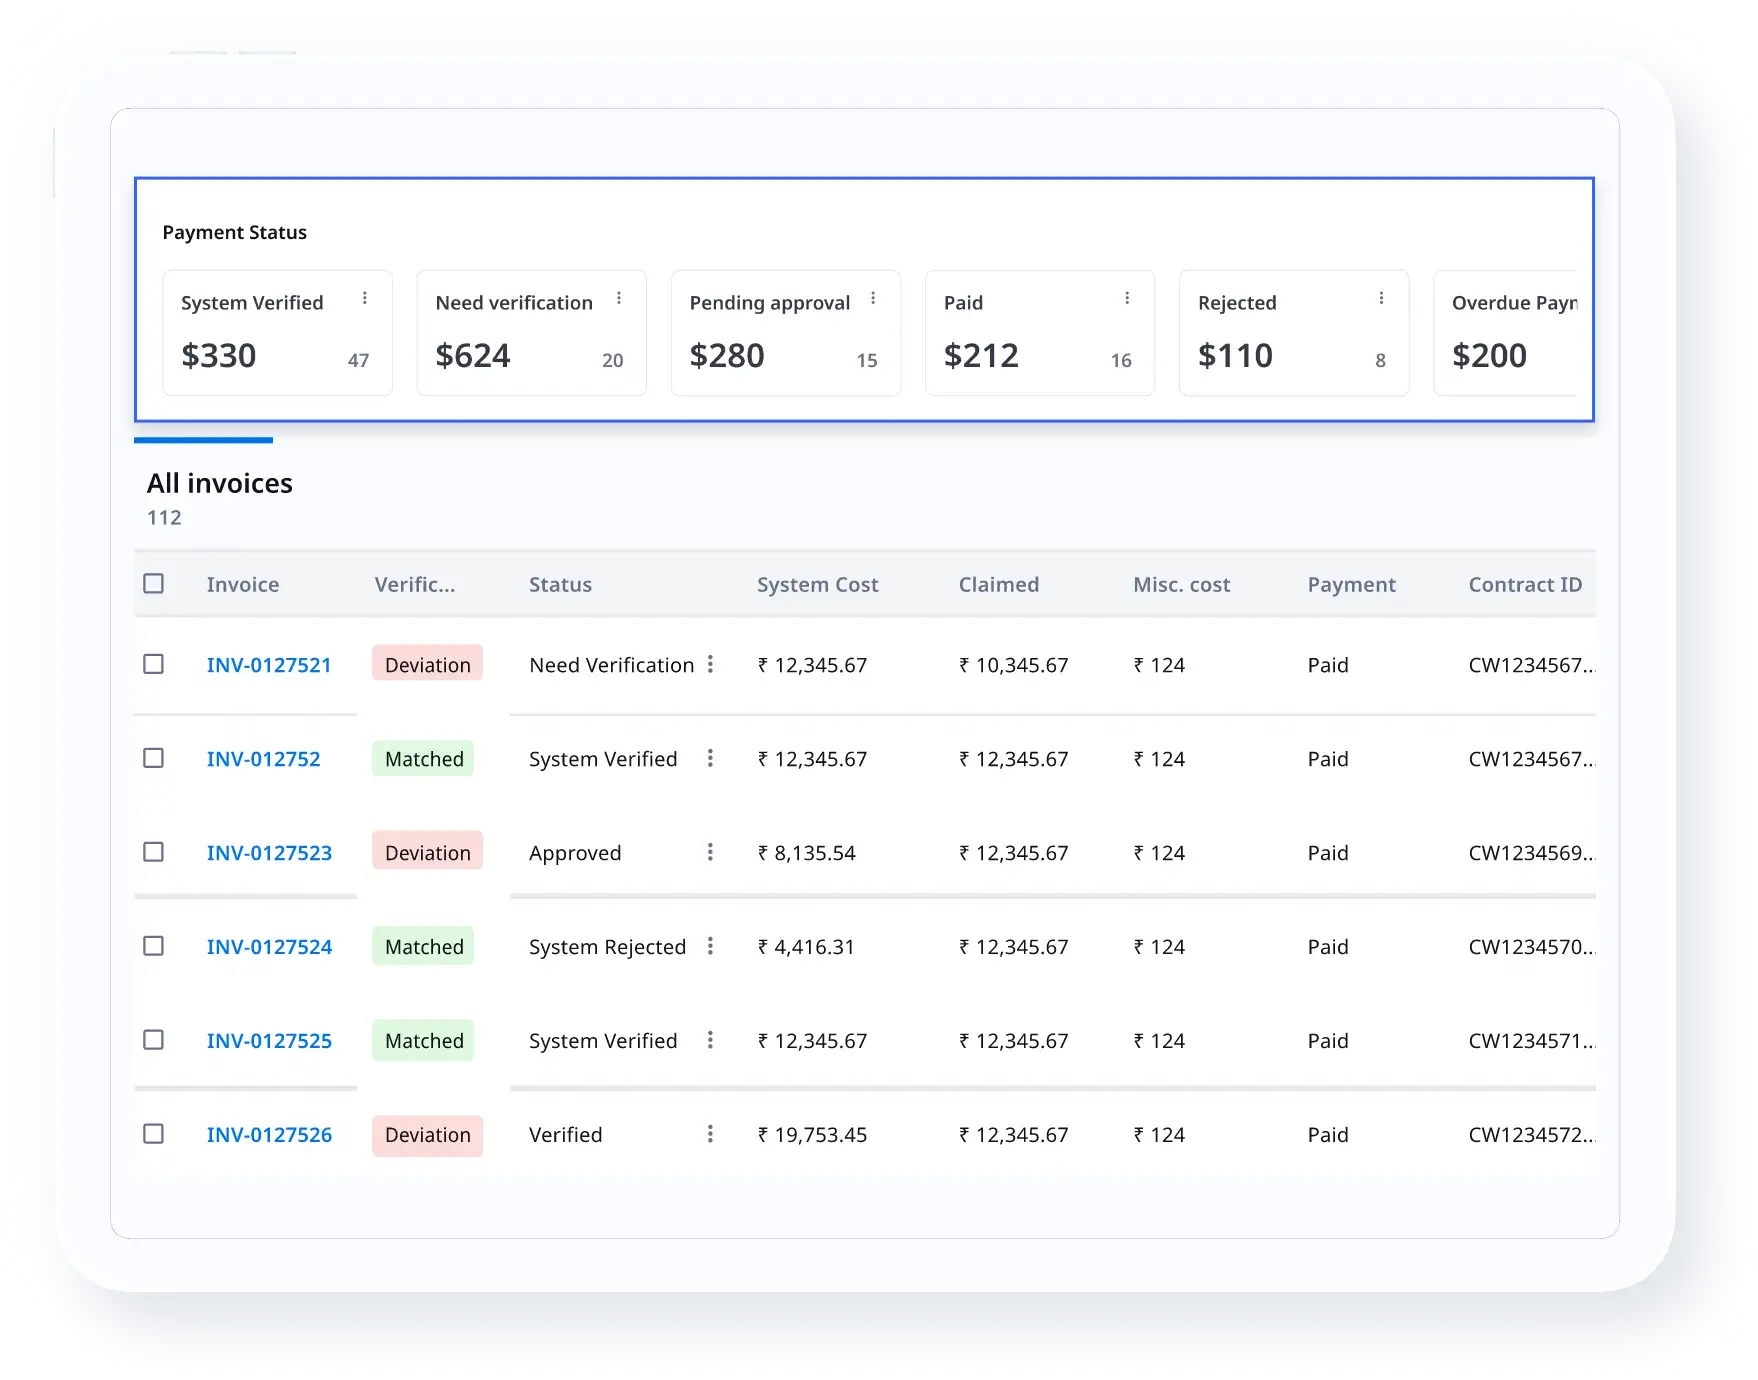Screen dimensions: 1758x1380
Task: Open invoice link INV-0127523
Action: click(x=269, y=853)
